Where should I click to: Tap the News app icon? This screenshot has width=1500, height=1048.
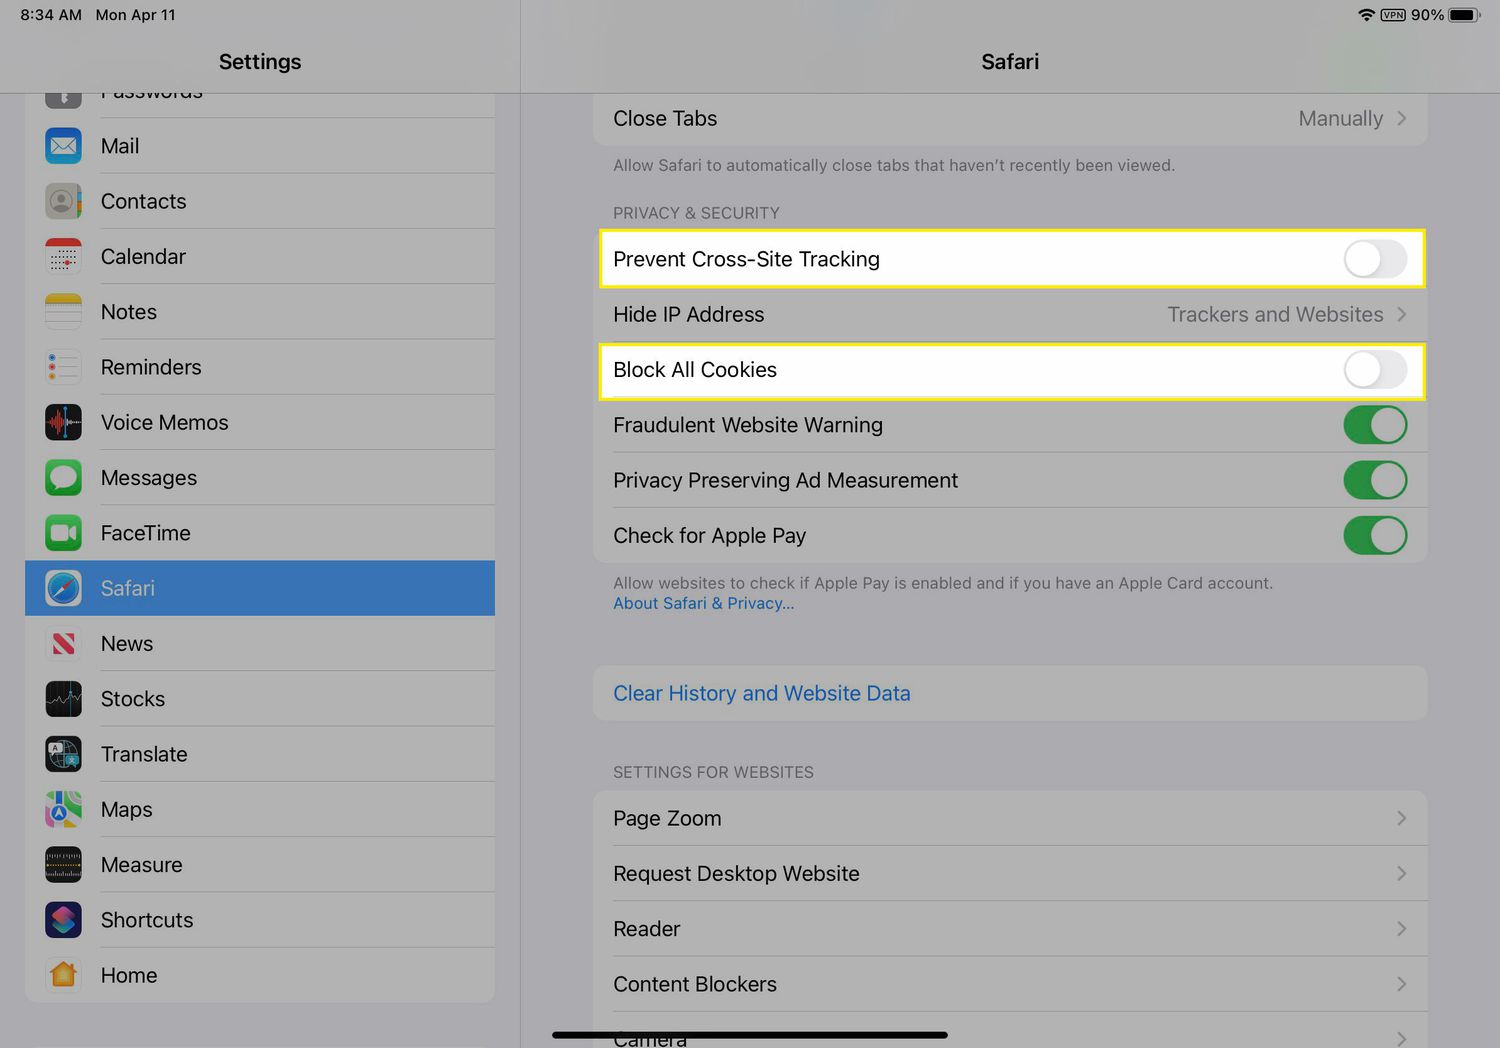tap(63, 644)
